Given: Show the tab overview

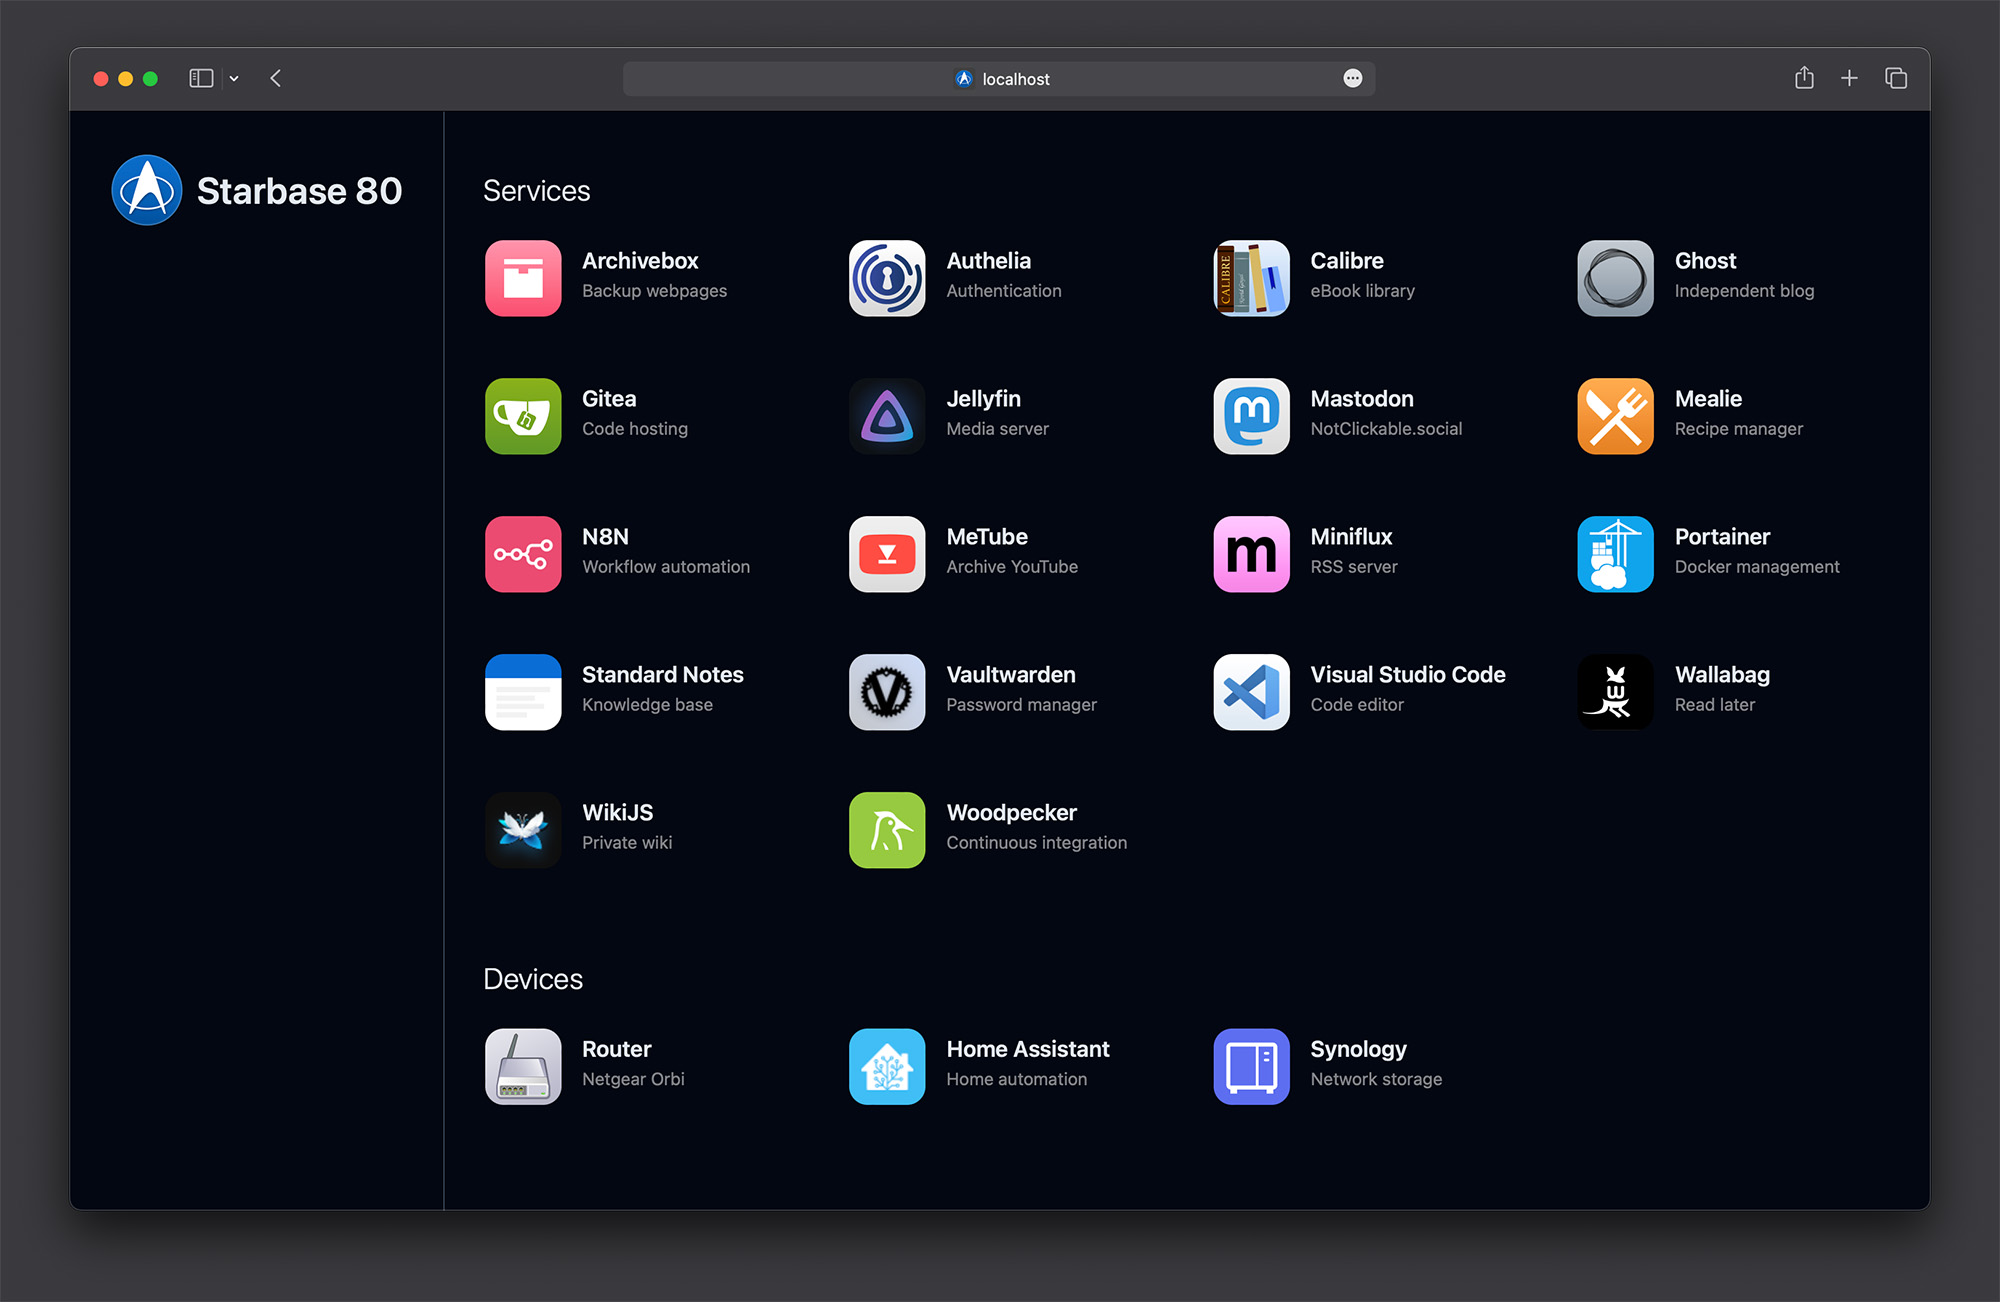Looking at the screenshot, I should [1896, 78].
